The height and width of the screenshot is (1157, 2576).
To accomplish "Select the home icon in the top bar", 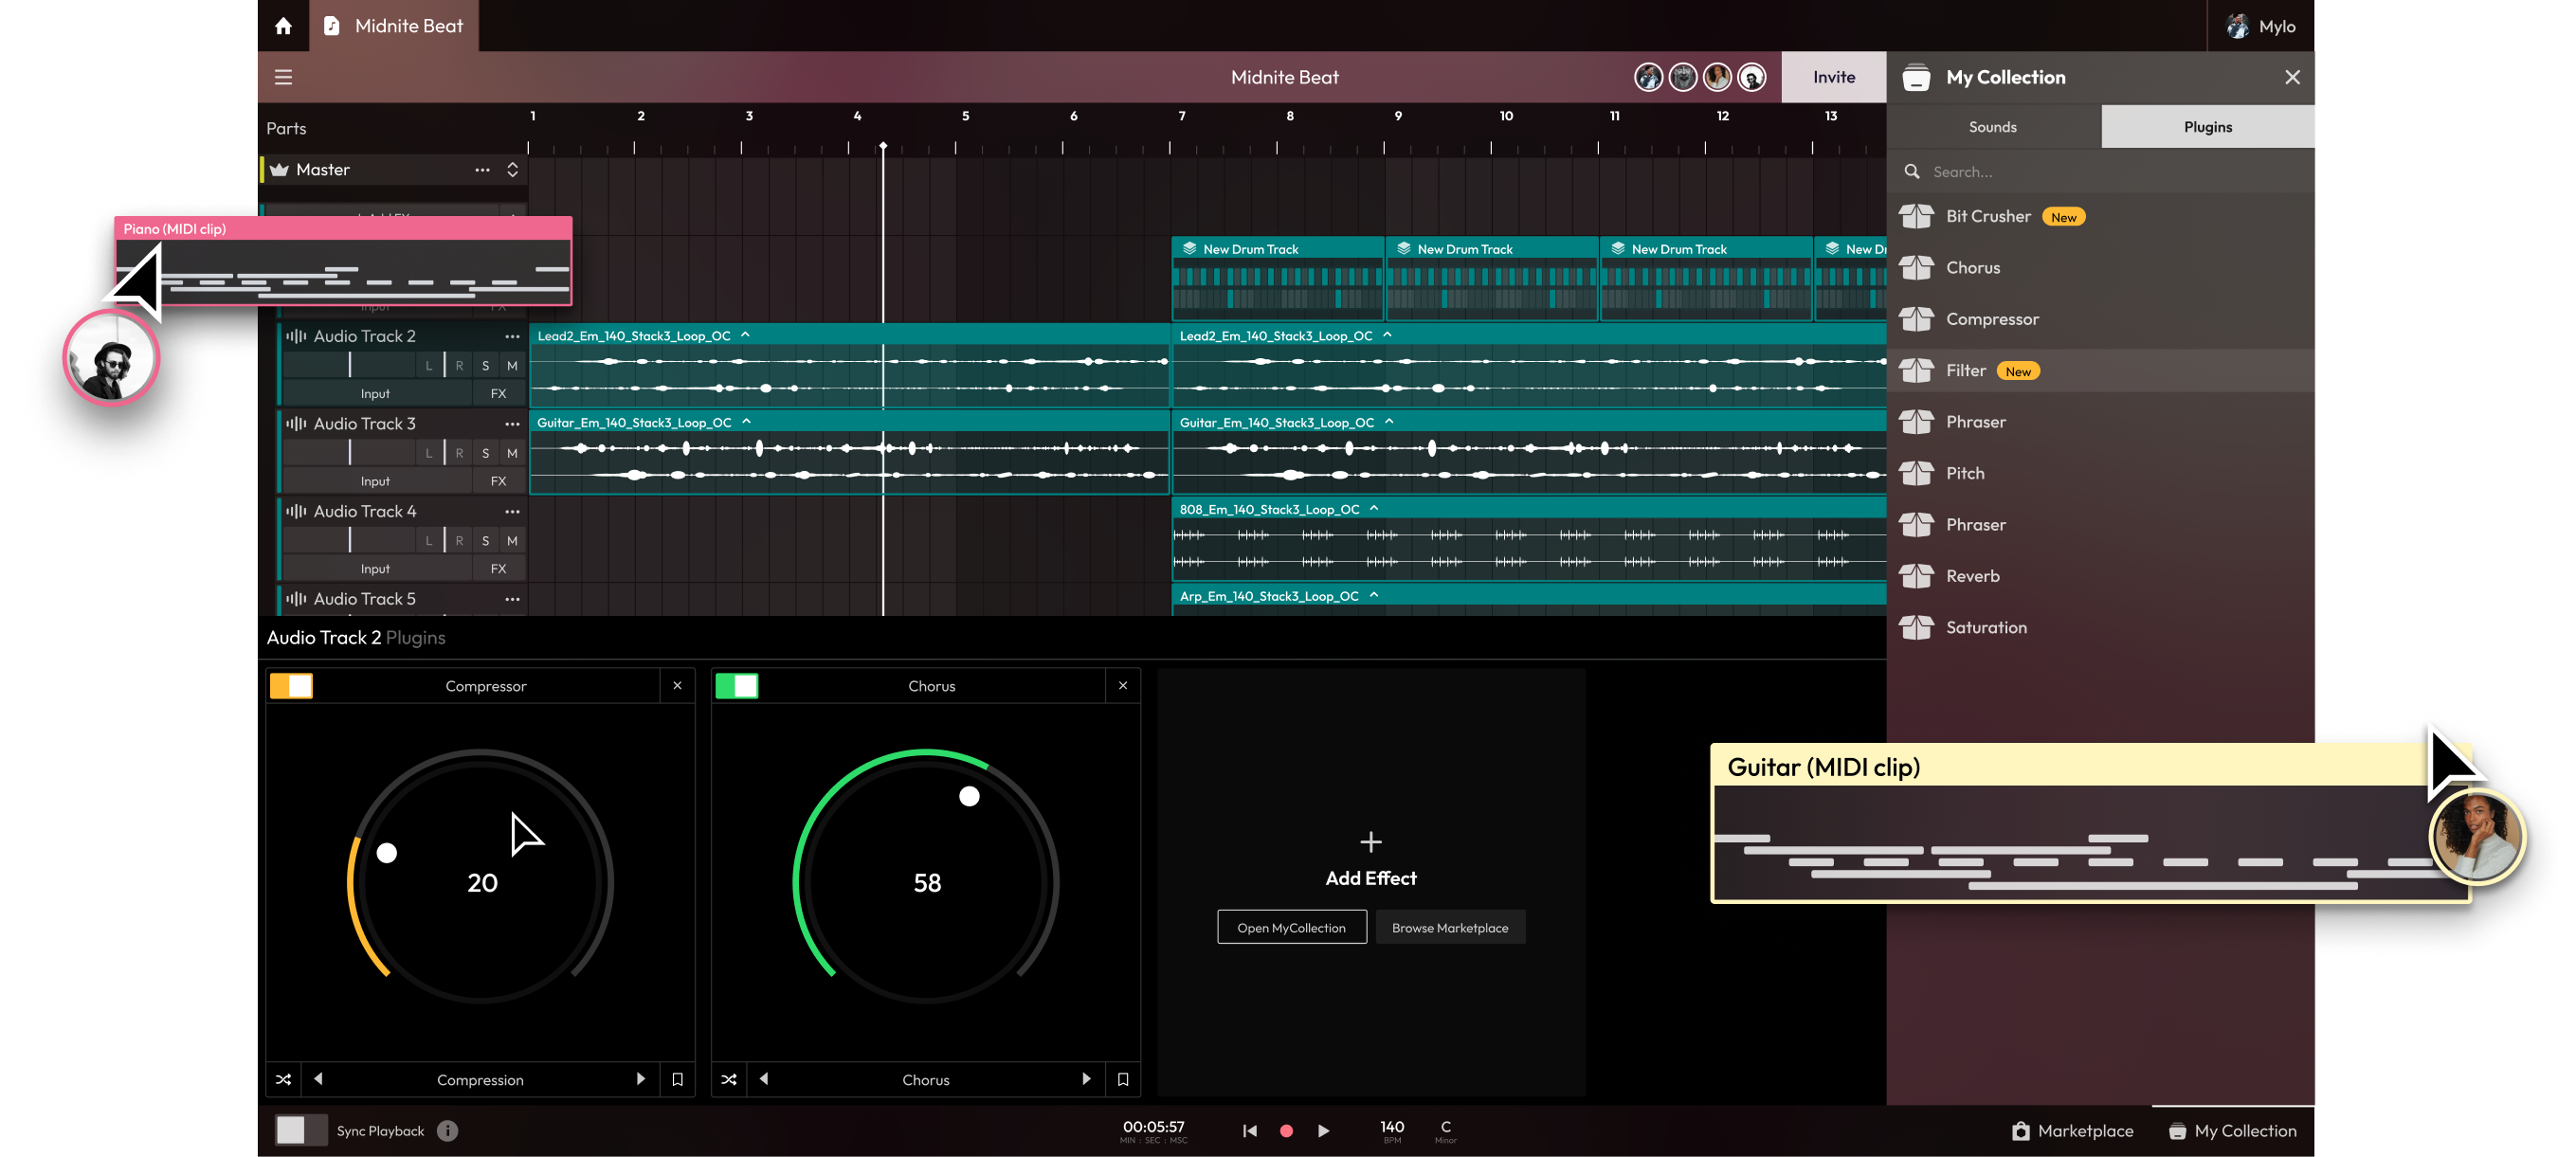I will (283, 26).
